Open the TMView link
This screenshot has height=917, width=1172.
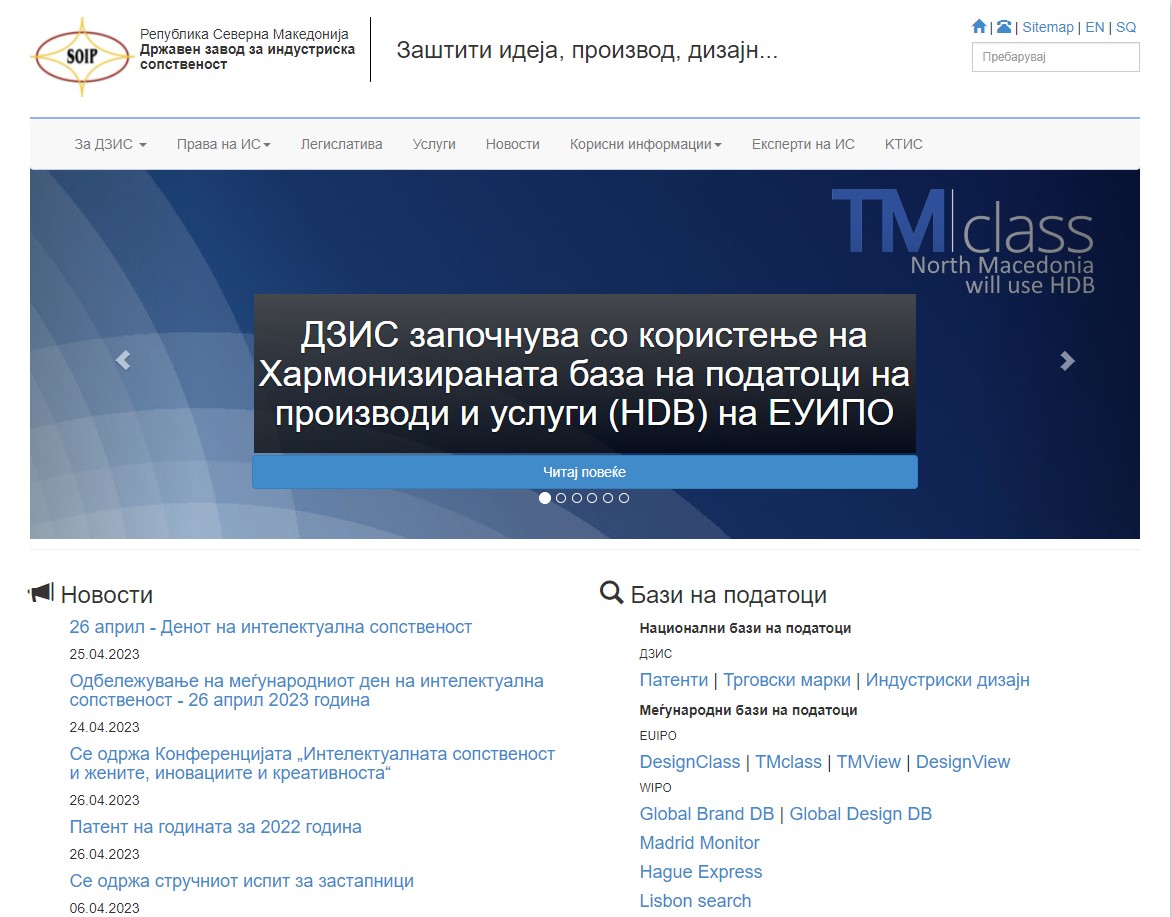[x=869, y=762]
